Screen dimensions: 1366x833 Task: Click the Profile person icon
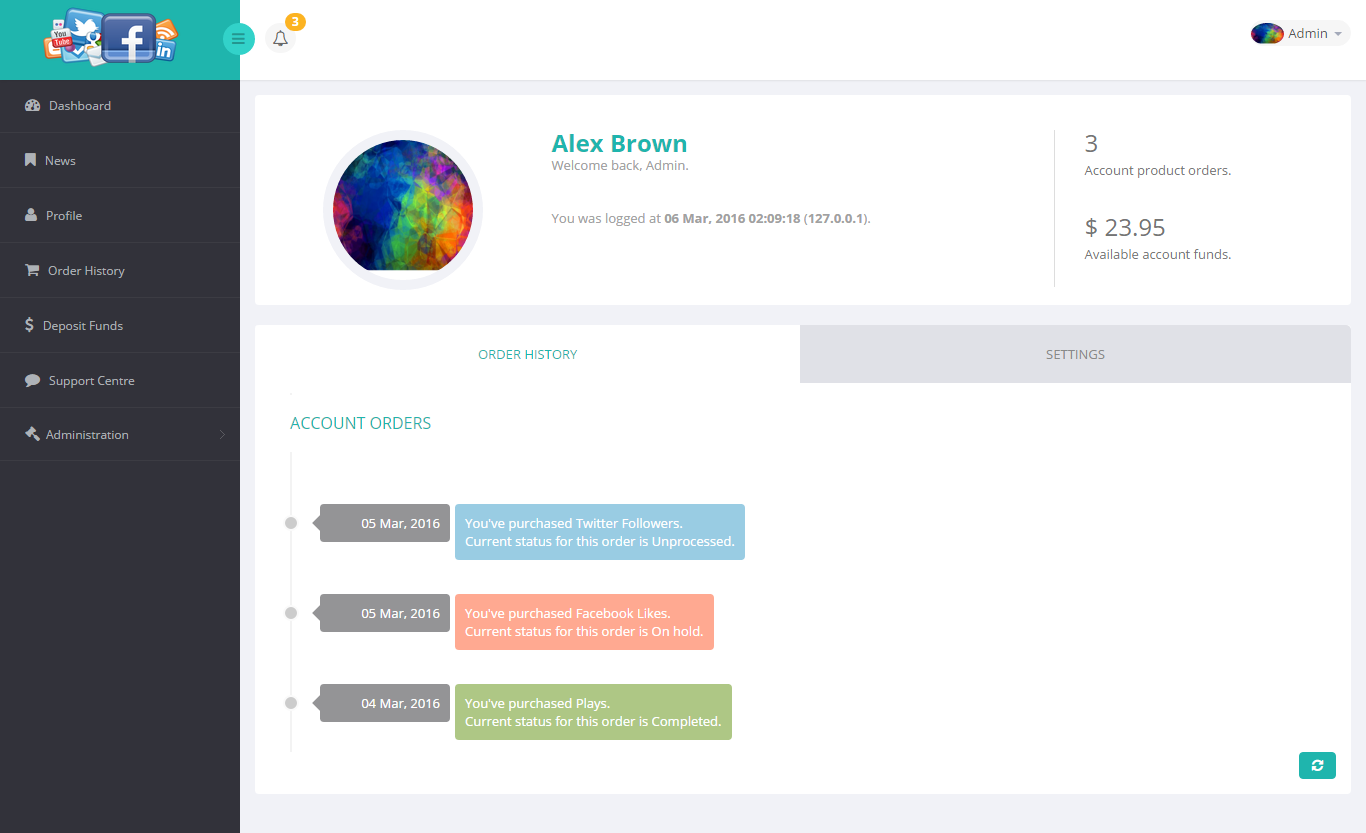tap(31, 215)
